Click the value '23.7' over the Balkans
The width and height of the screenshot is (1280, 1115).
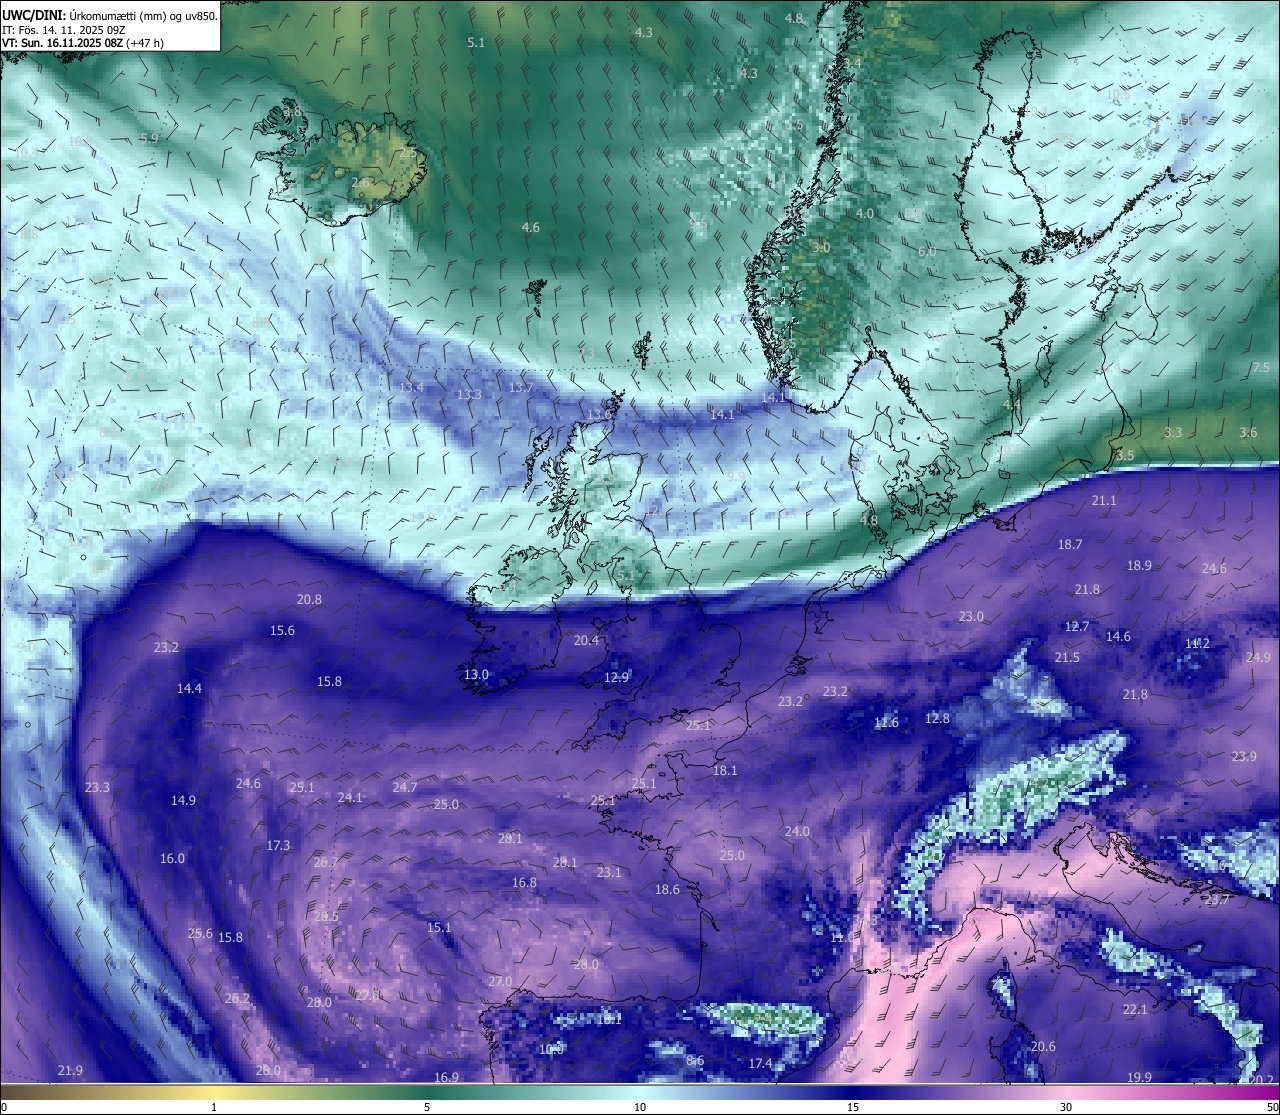tap(1217, 899)
